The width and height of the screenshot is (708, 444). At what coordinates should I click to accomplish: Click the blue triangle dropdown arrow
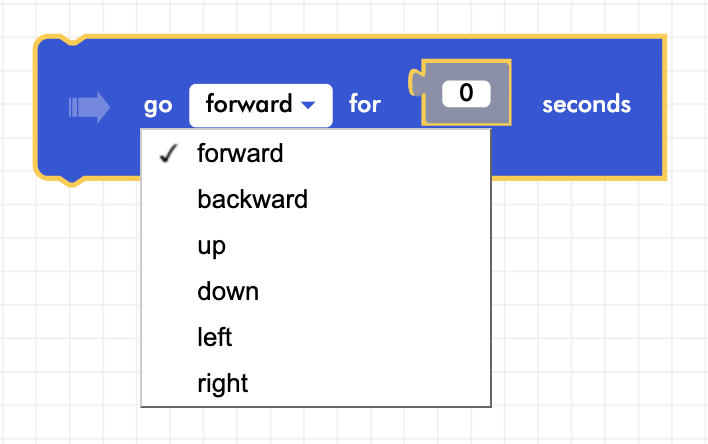coord(309,104)
